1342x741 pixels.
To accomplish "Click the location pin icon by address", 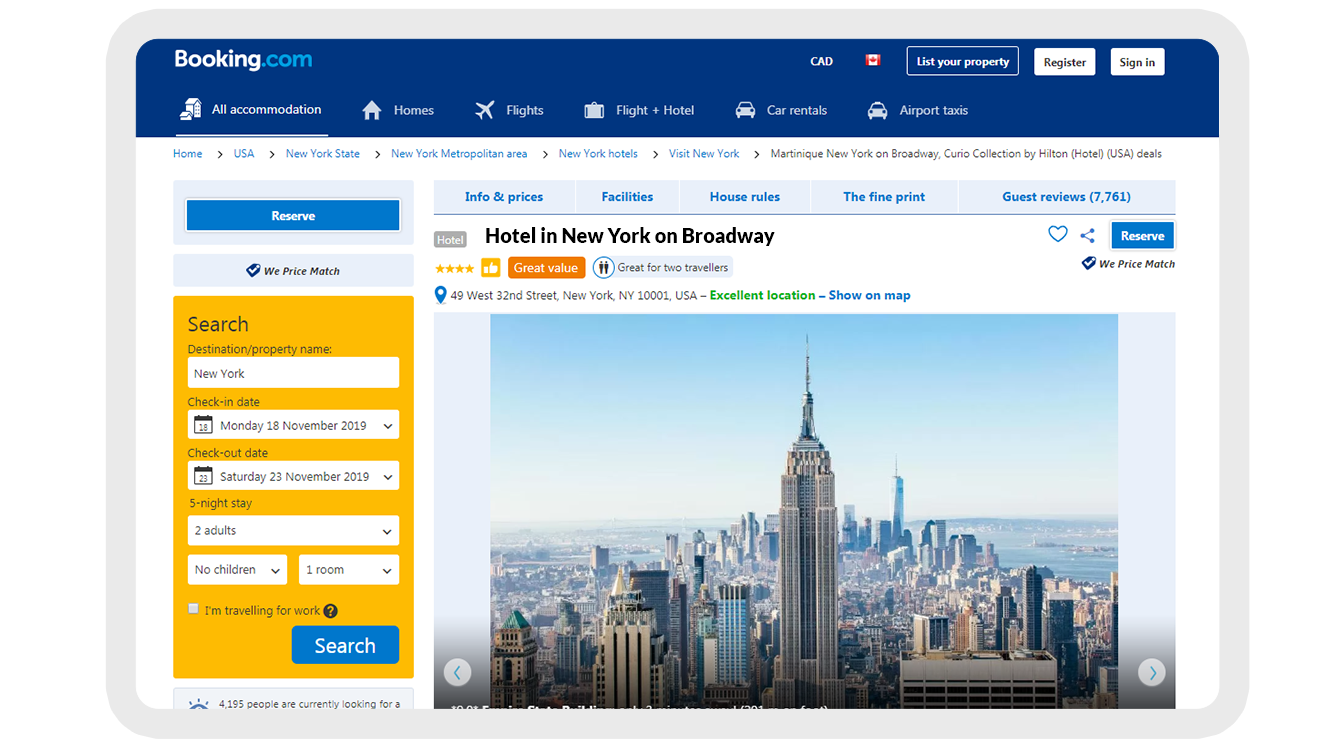I will [440, 295].
